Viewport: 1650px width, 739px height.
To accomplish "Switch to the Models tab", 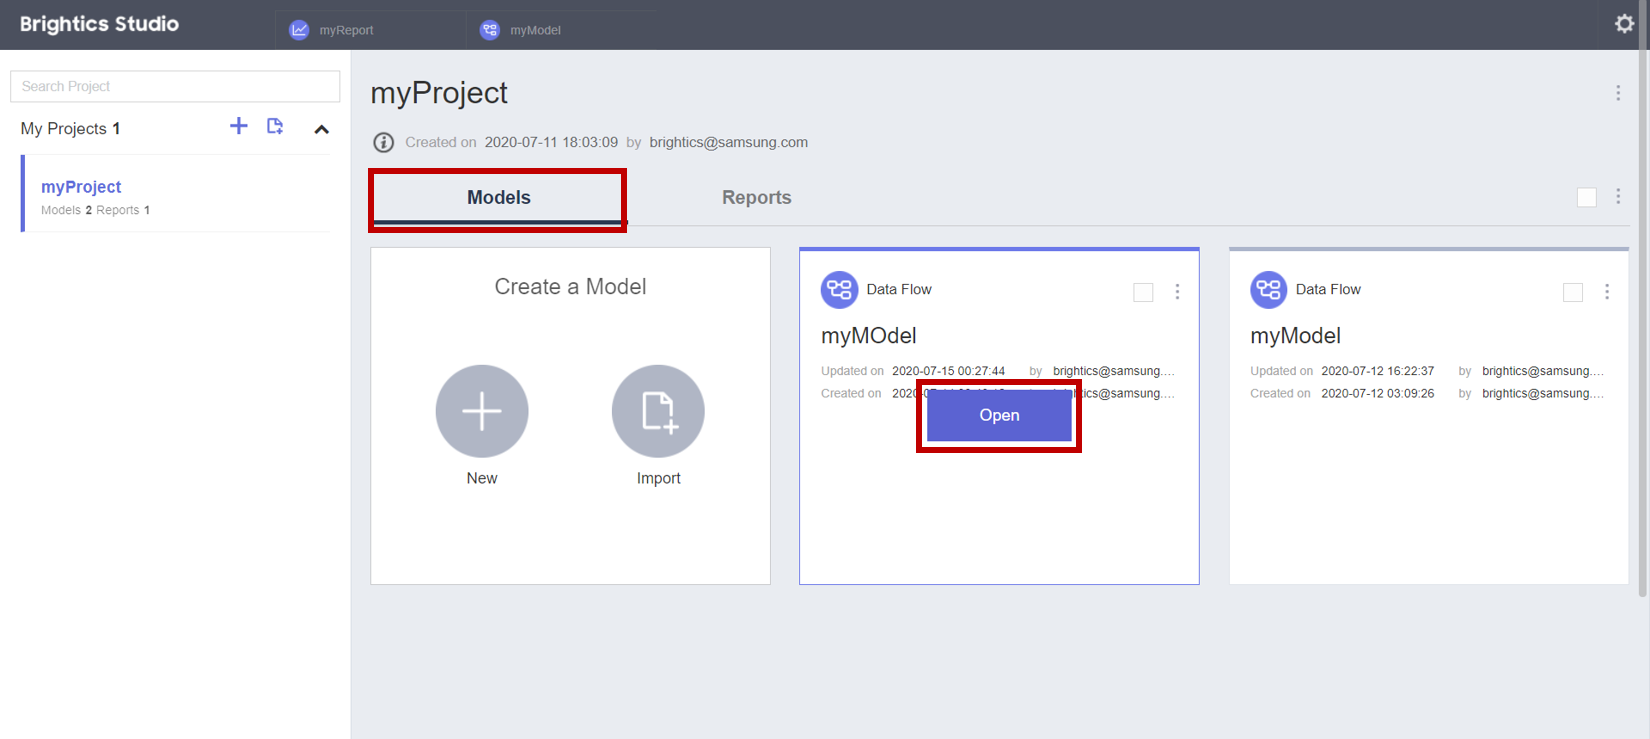I will coord(498,198).
